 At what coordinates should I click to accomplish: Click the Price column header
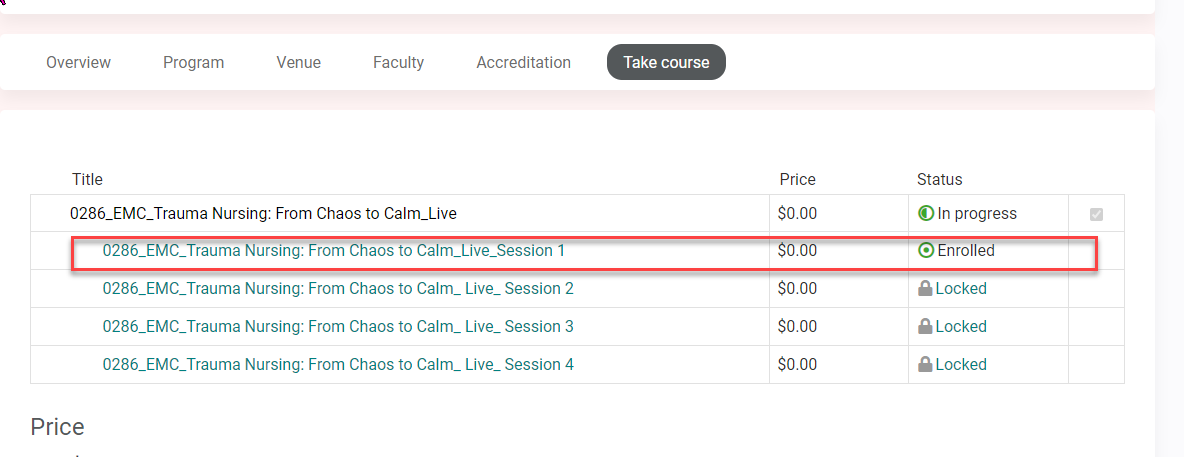point(797,180)
